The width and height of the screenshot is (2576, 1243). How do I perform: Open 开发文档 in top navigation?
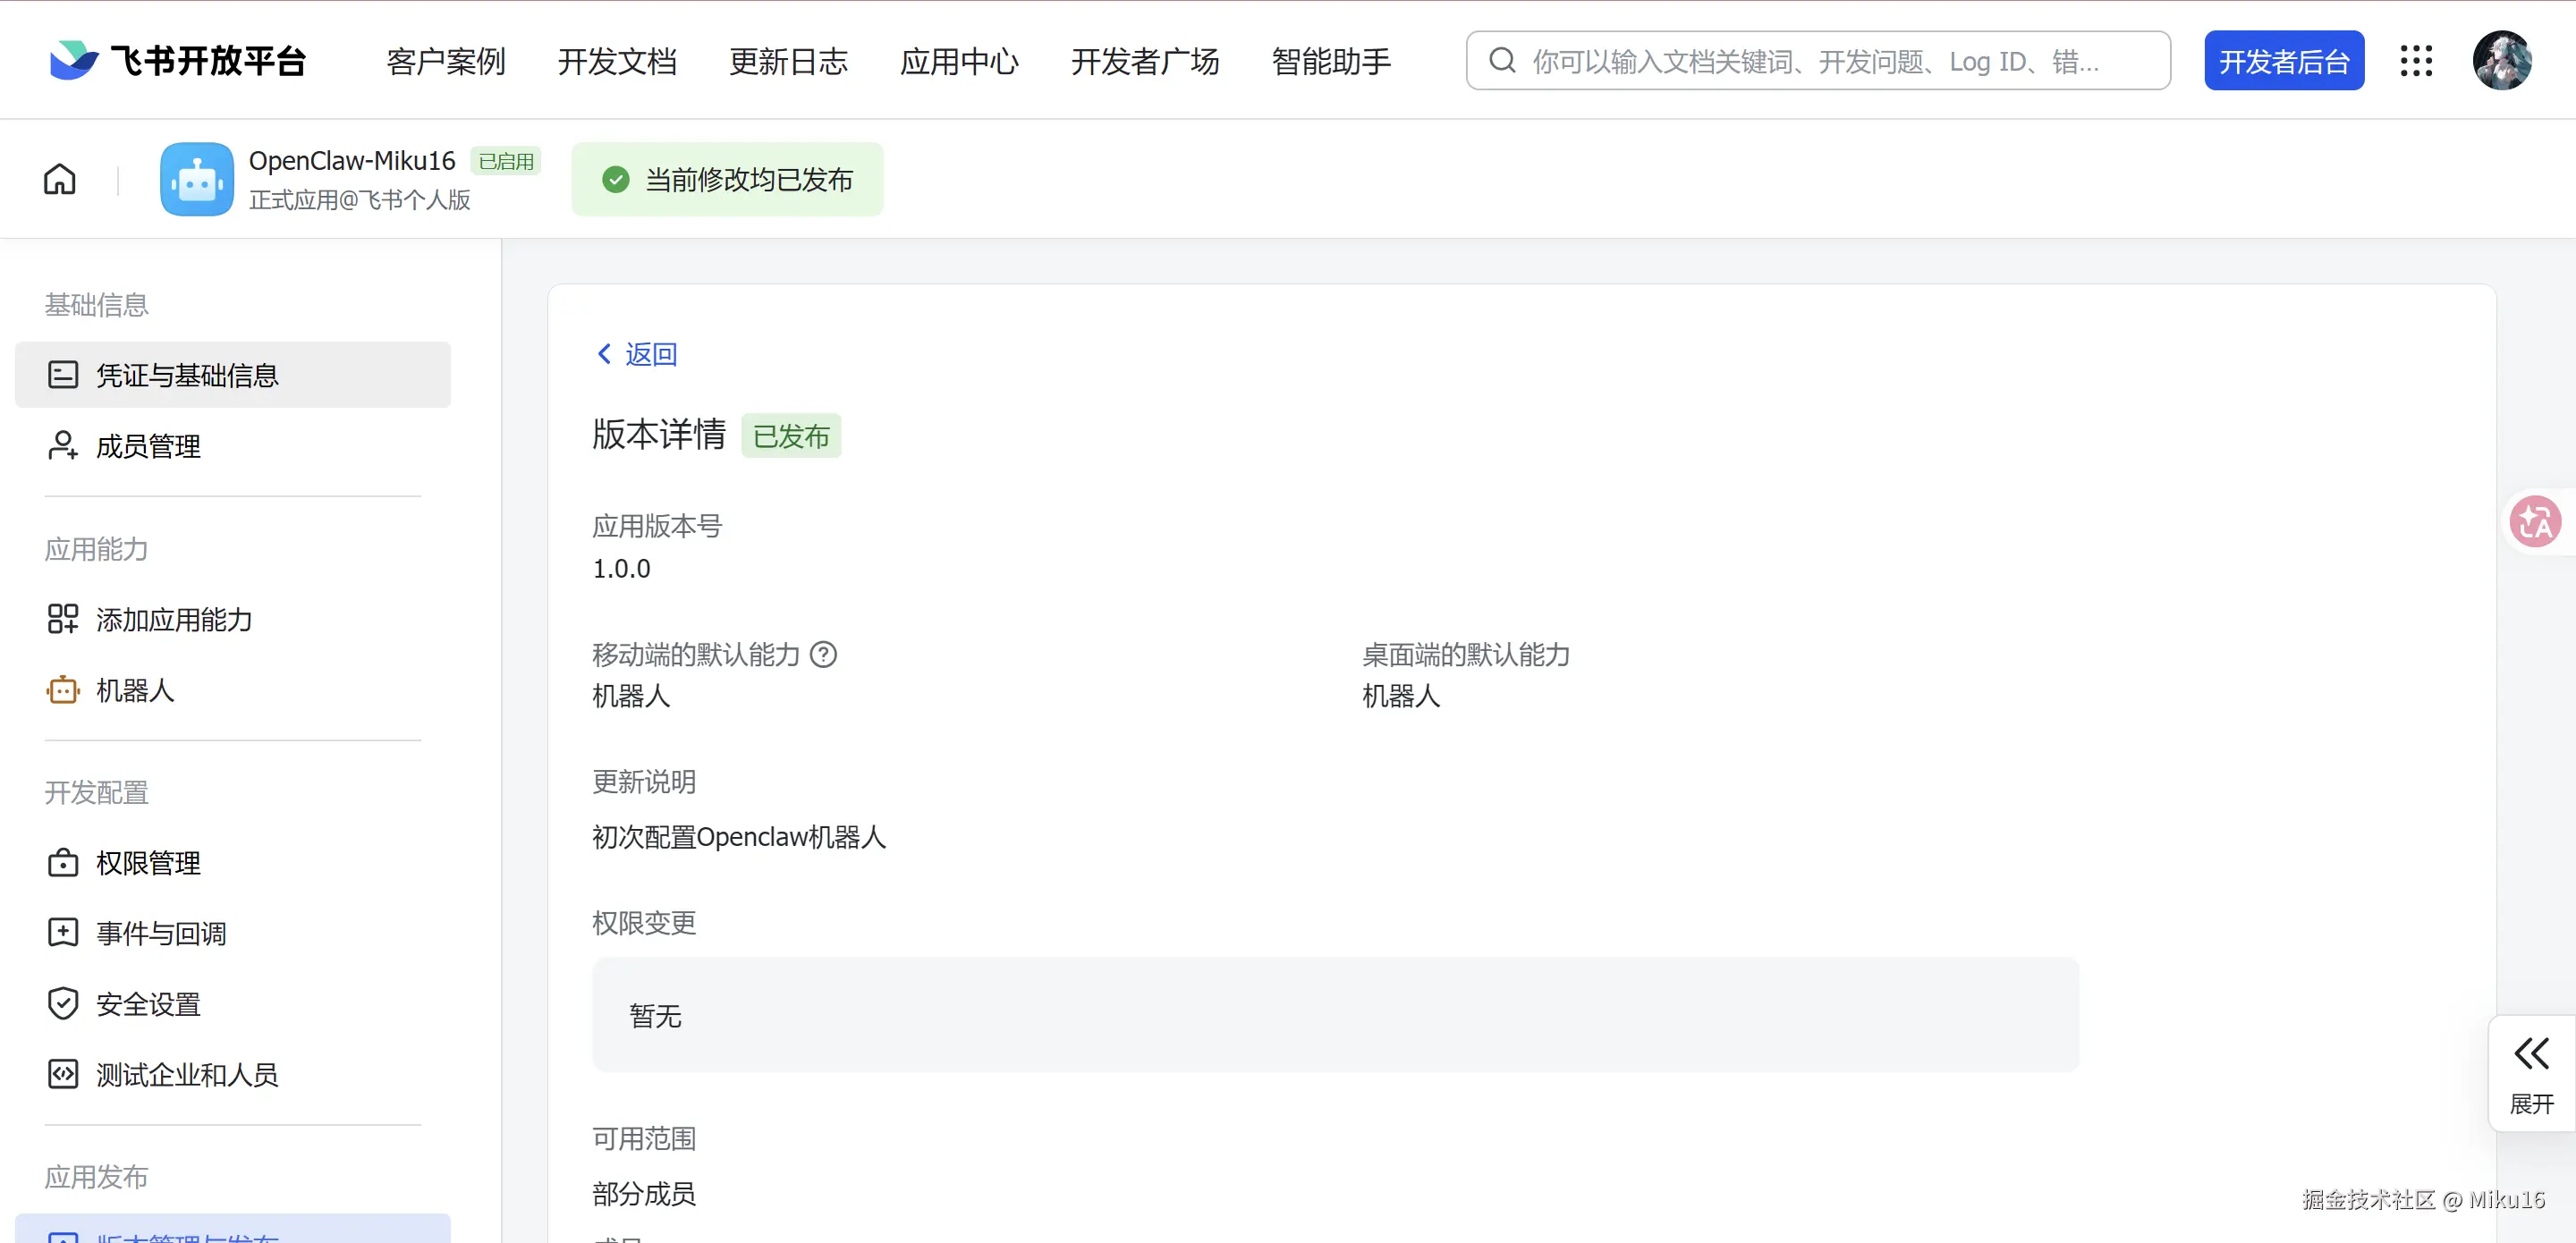(617, 62)
